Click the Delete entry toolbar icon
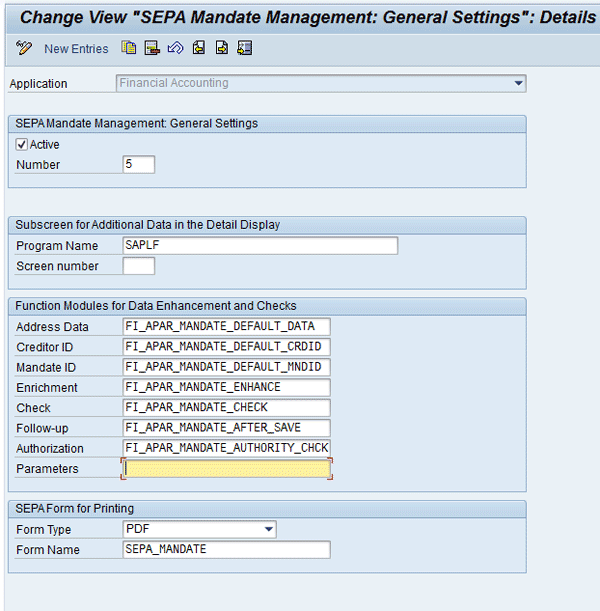This screenshot has height=611, width=600. point(152,48)
